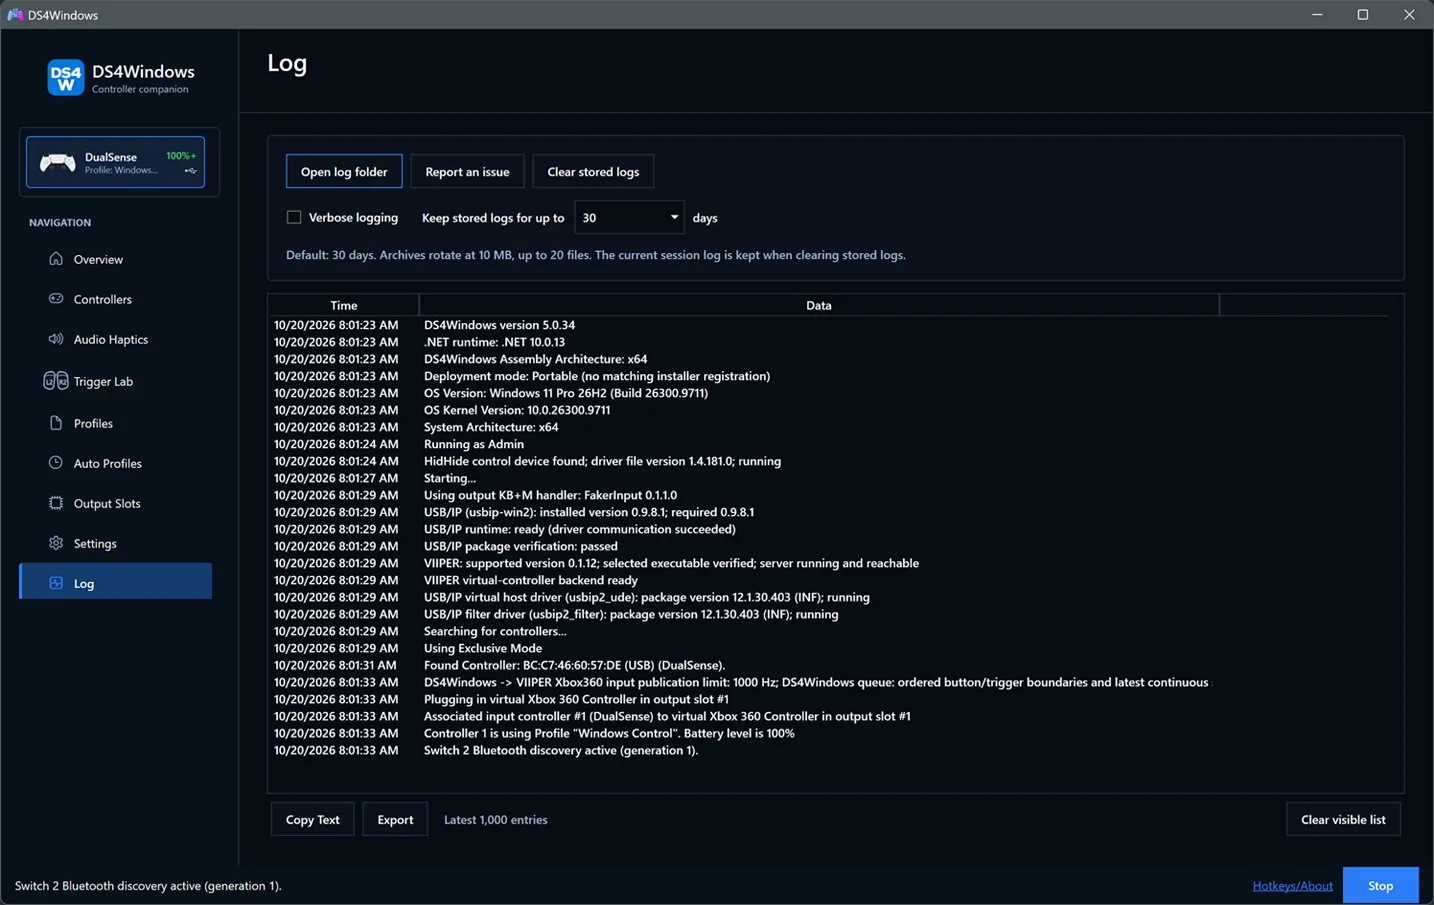
Task: Click the Settings gear icon
Action: (x=56, y=543)
